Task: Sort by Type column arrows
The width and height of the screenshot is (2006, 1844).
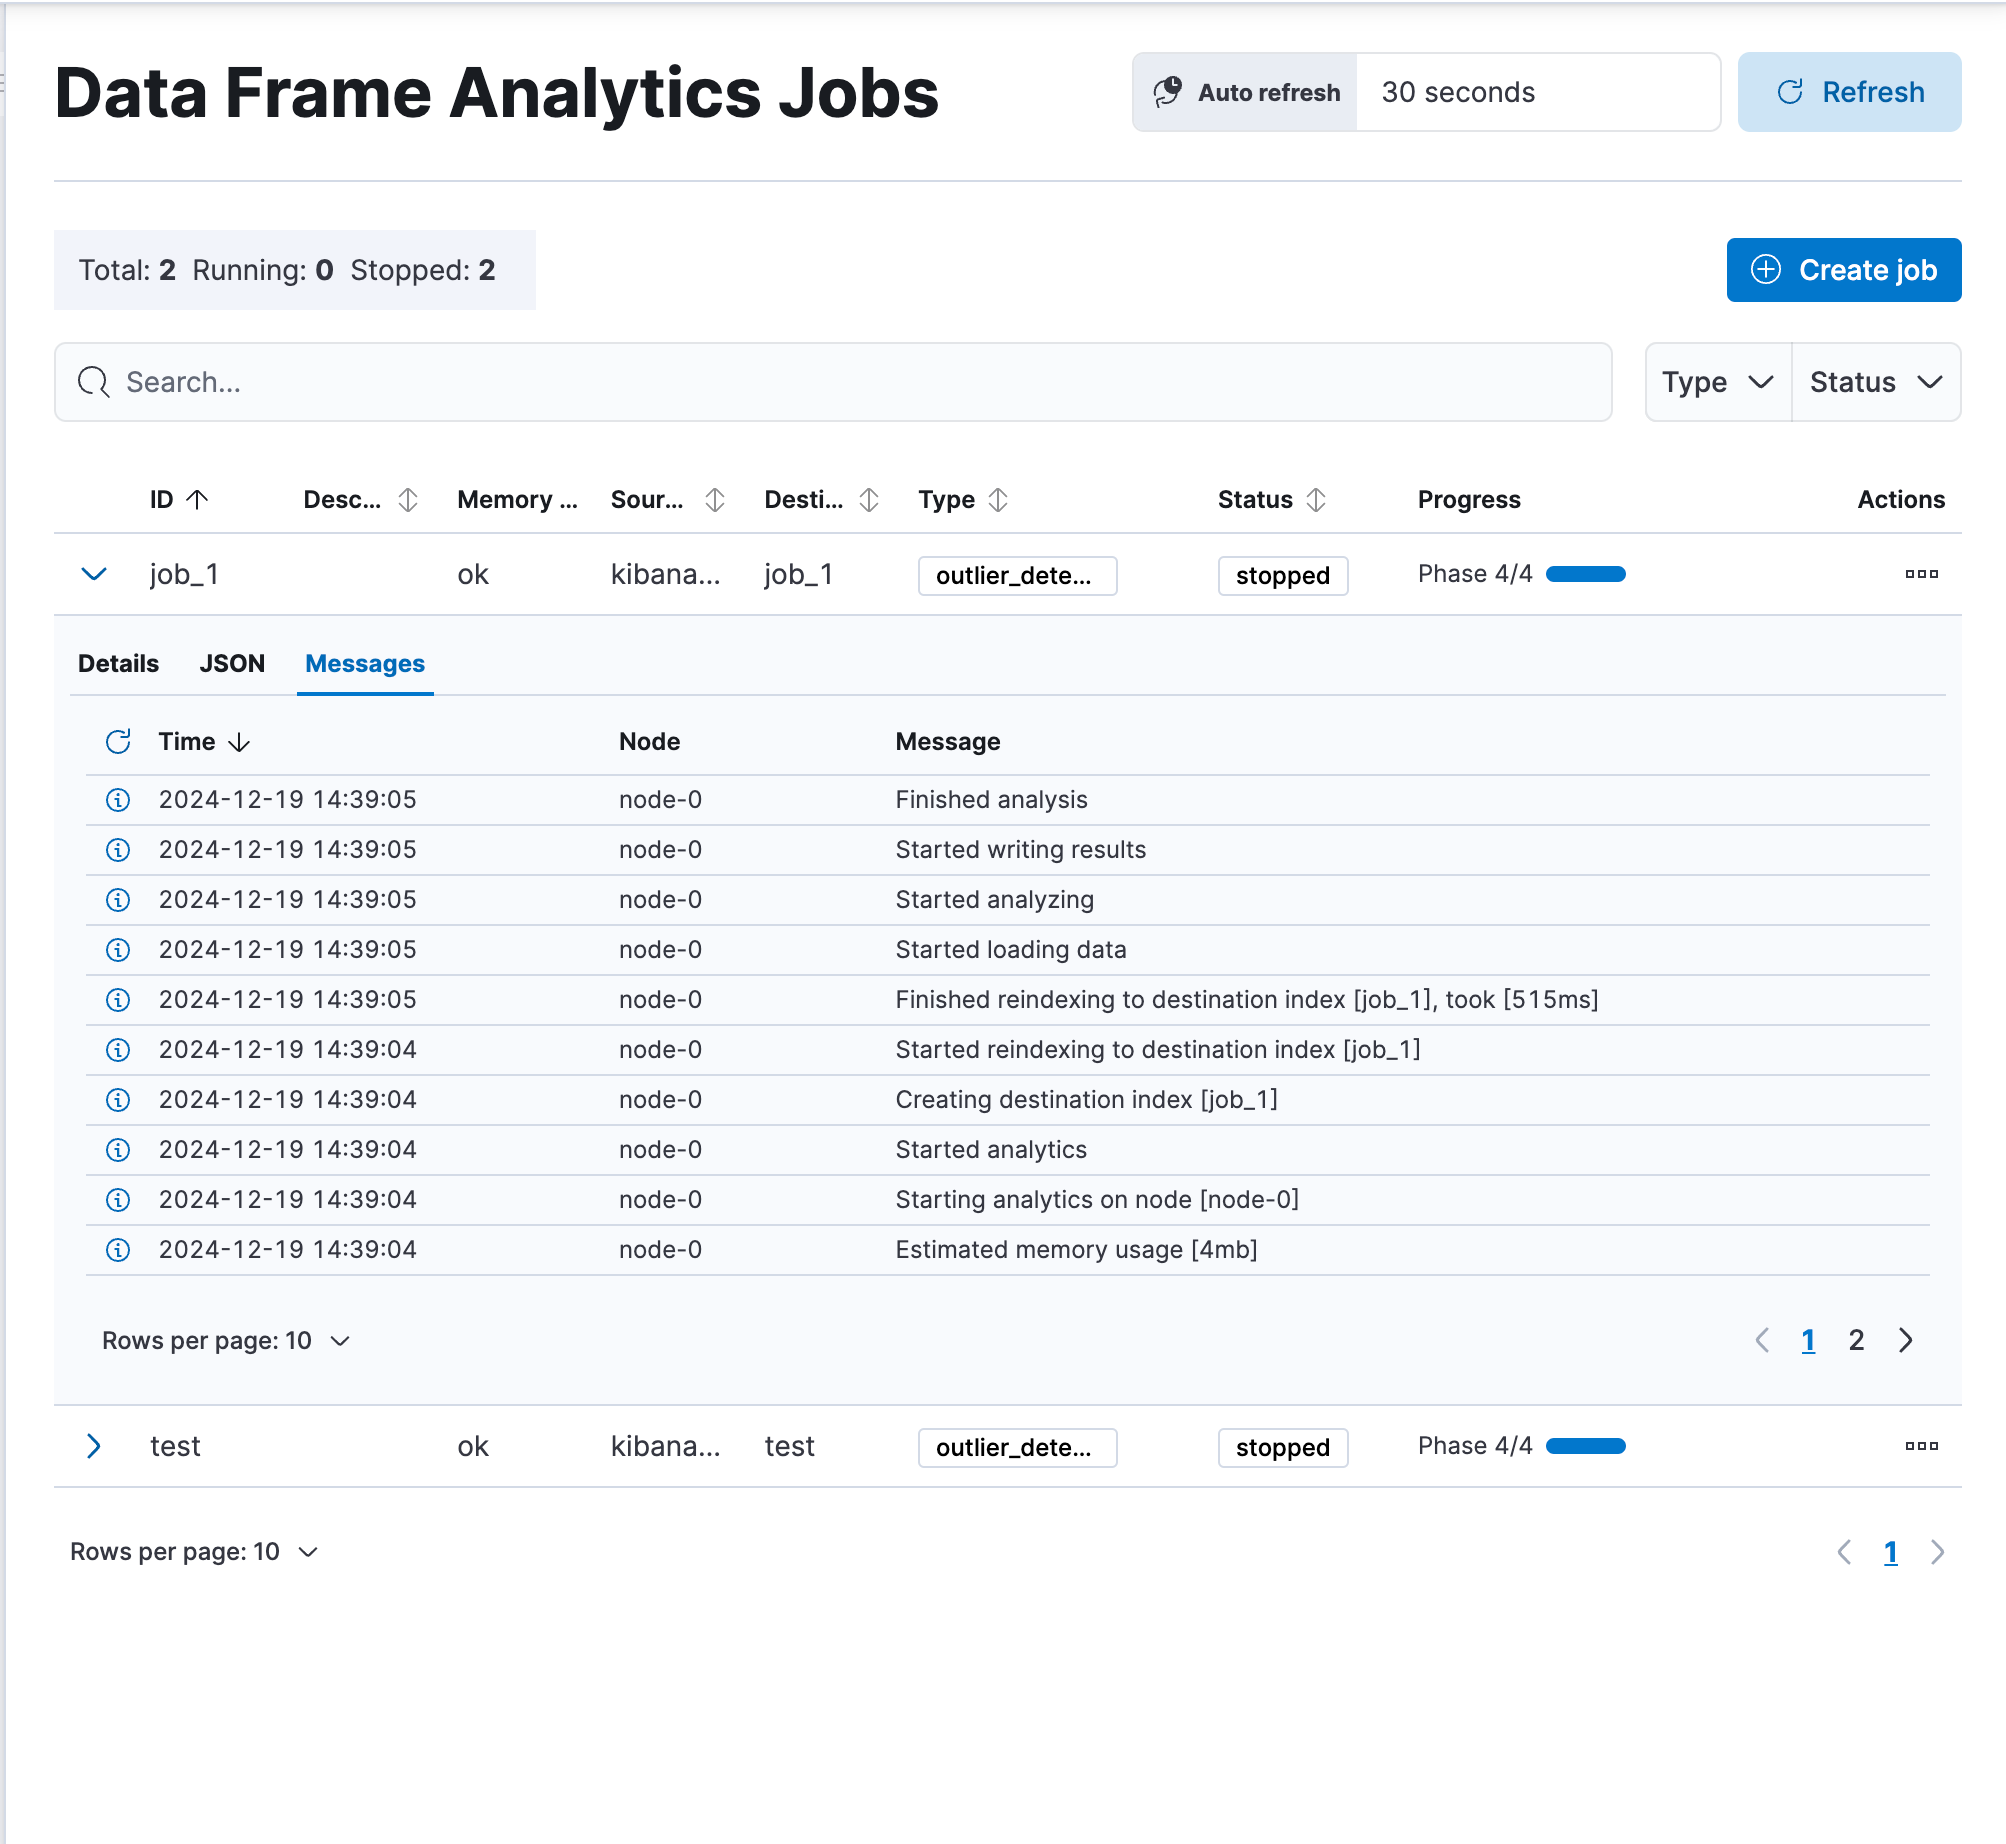Action: point(998,499)
